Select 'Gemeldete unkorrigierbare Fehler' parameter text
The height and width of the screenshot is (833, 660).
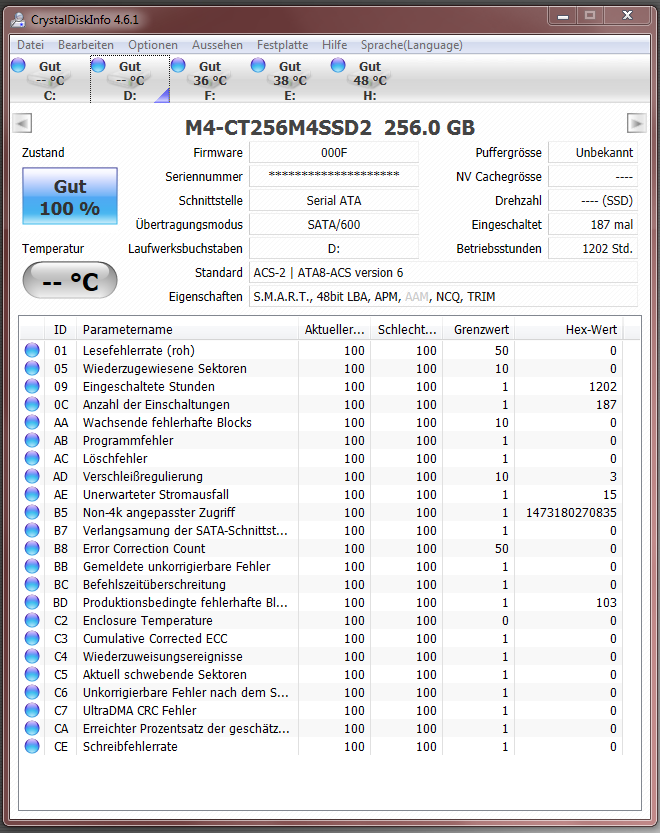pos(176,567)
